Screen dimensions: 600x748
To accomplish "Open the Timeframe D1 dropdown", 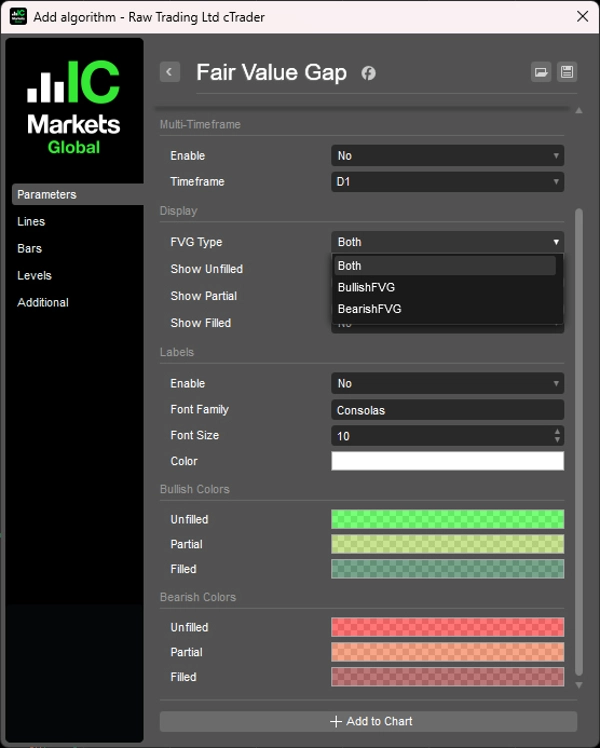I will (x=447, y=182).
